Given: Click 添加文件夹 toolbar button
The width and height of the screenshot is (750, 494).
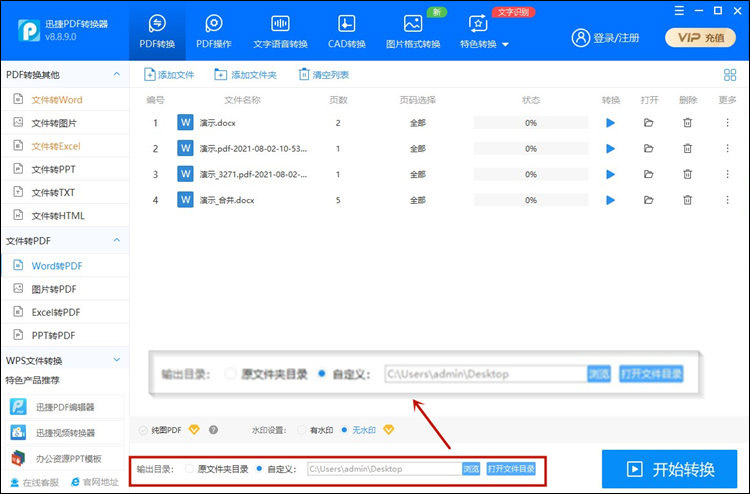Looking at the screenshot, I should click(x=245, y=75).
